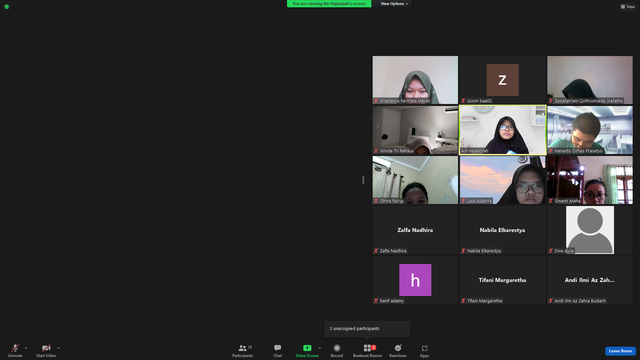Select Zalzafatriani Qothrunnada's video tile

pos(590,80)
